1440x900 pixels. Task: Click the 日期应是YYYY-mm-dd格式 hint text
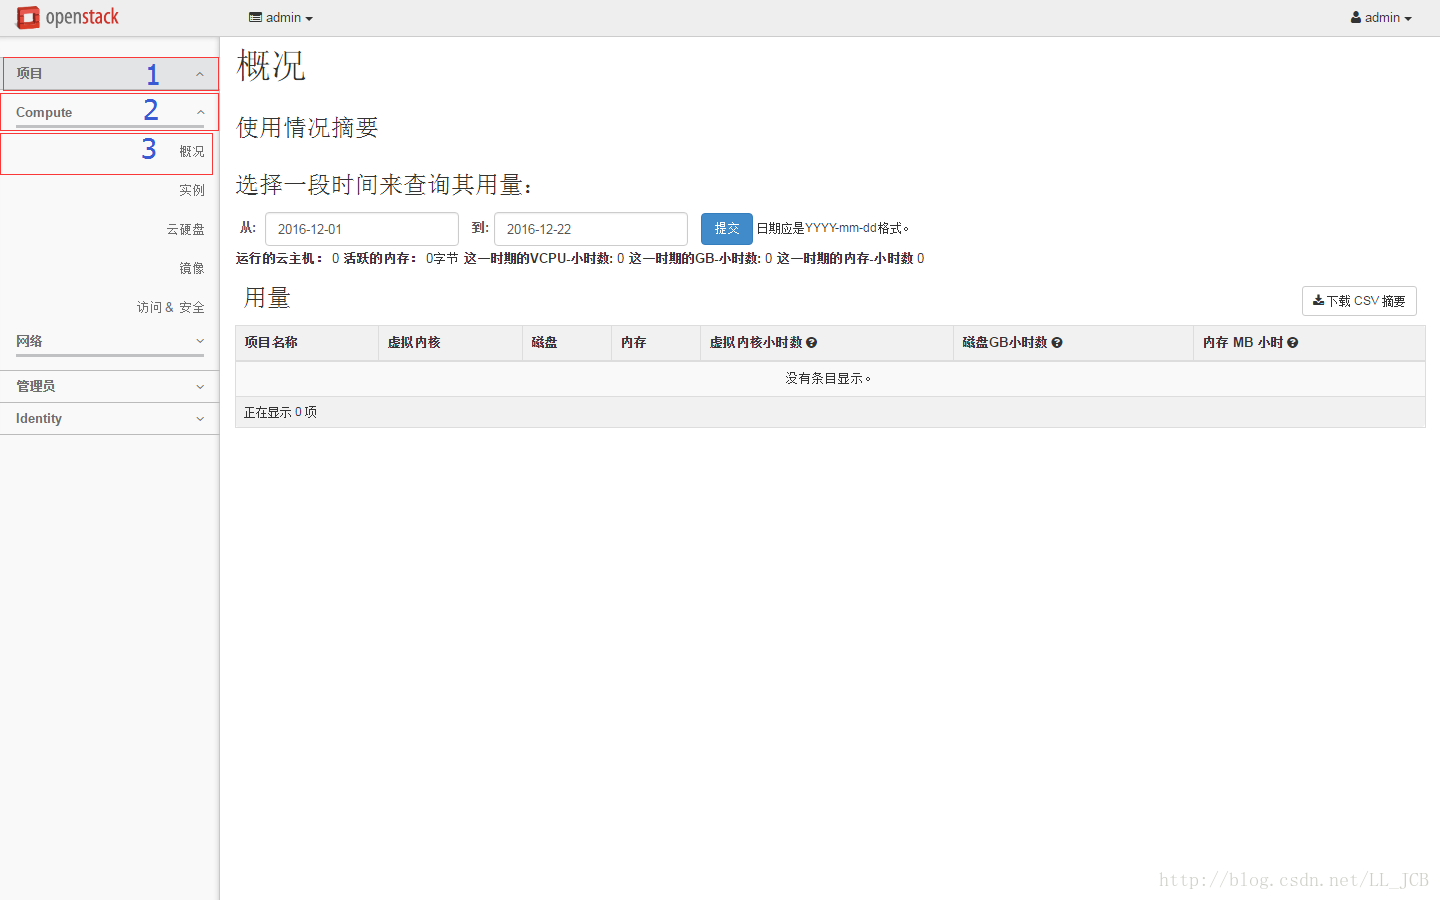[833, 228]
